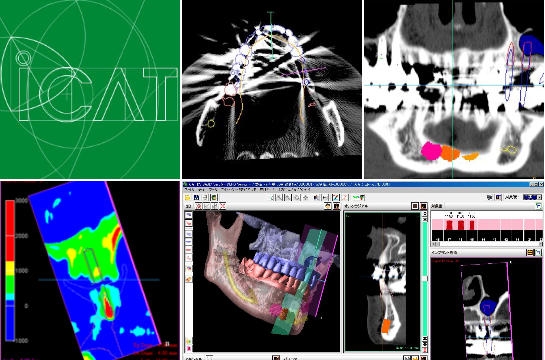The height and width of the screenshot is (360, 545).
Task: Open the blue combo box at the toolbar's right end
Action: click(x=532, y=197)
